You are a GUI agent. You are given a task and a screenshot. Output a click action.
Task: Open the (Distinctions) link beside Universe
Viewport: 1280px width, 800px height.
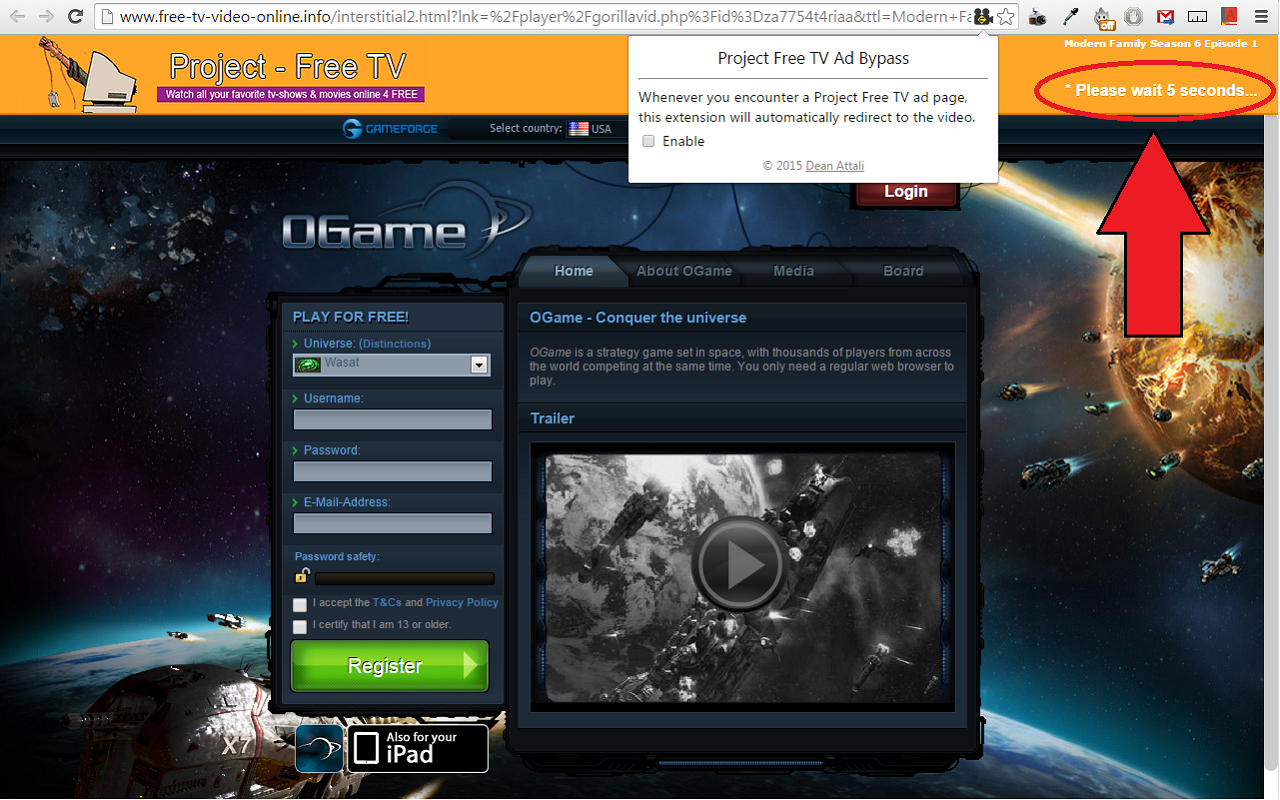(395, 344)
